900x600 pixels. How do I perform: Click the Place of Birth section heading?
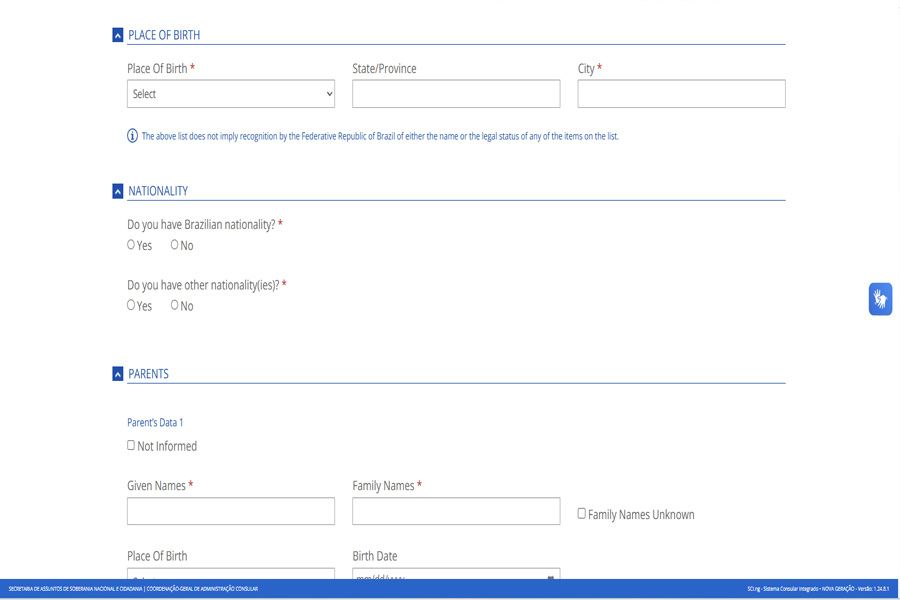(164, 36)
